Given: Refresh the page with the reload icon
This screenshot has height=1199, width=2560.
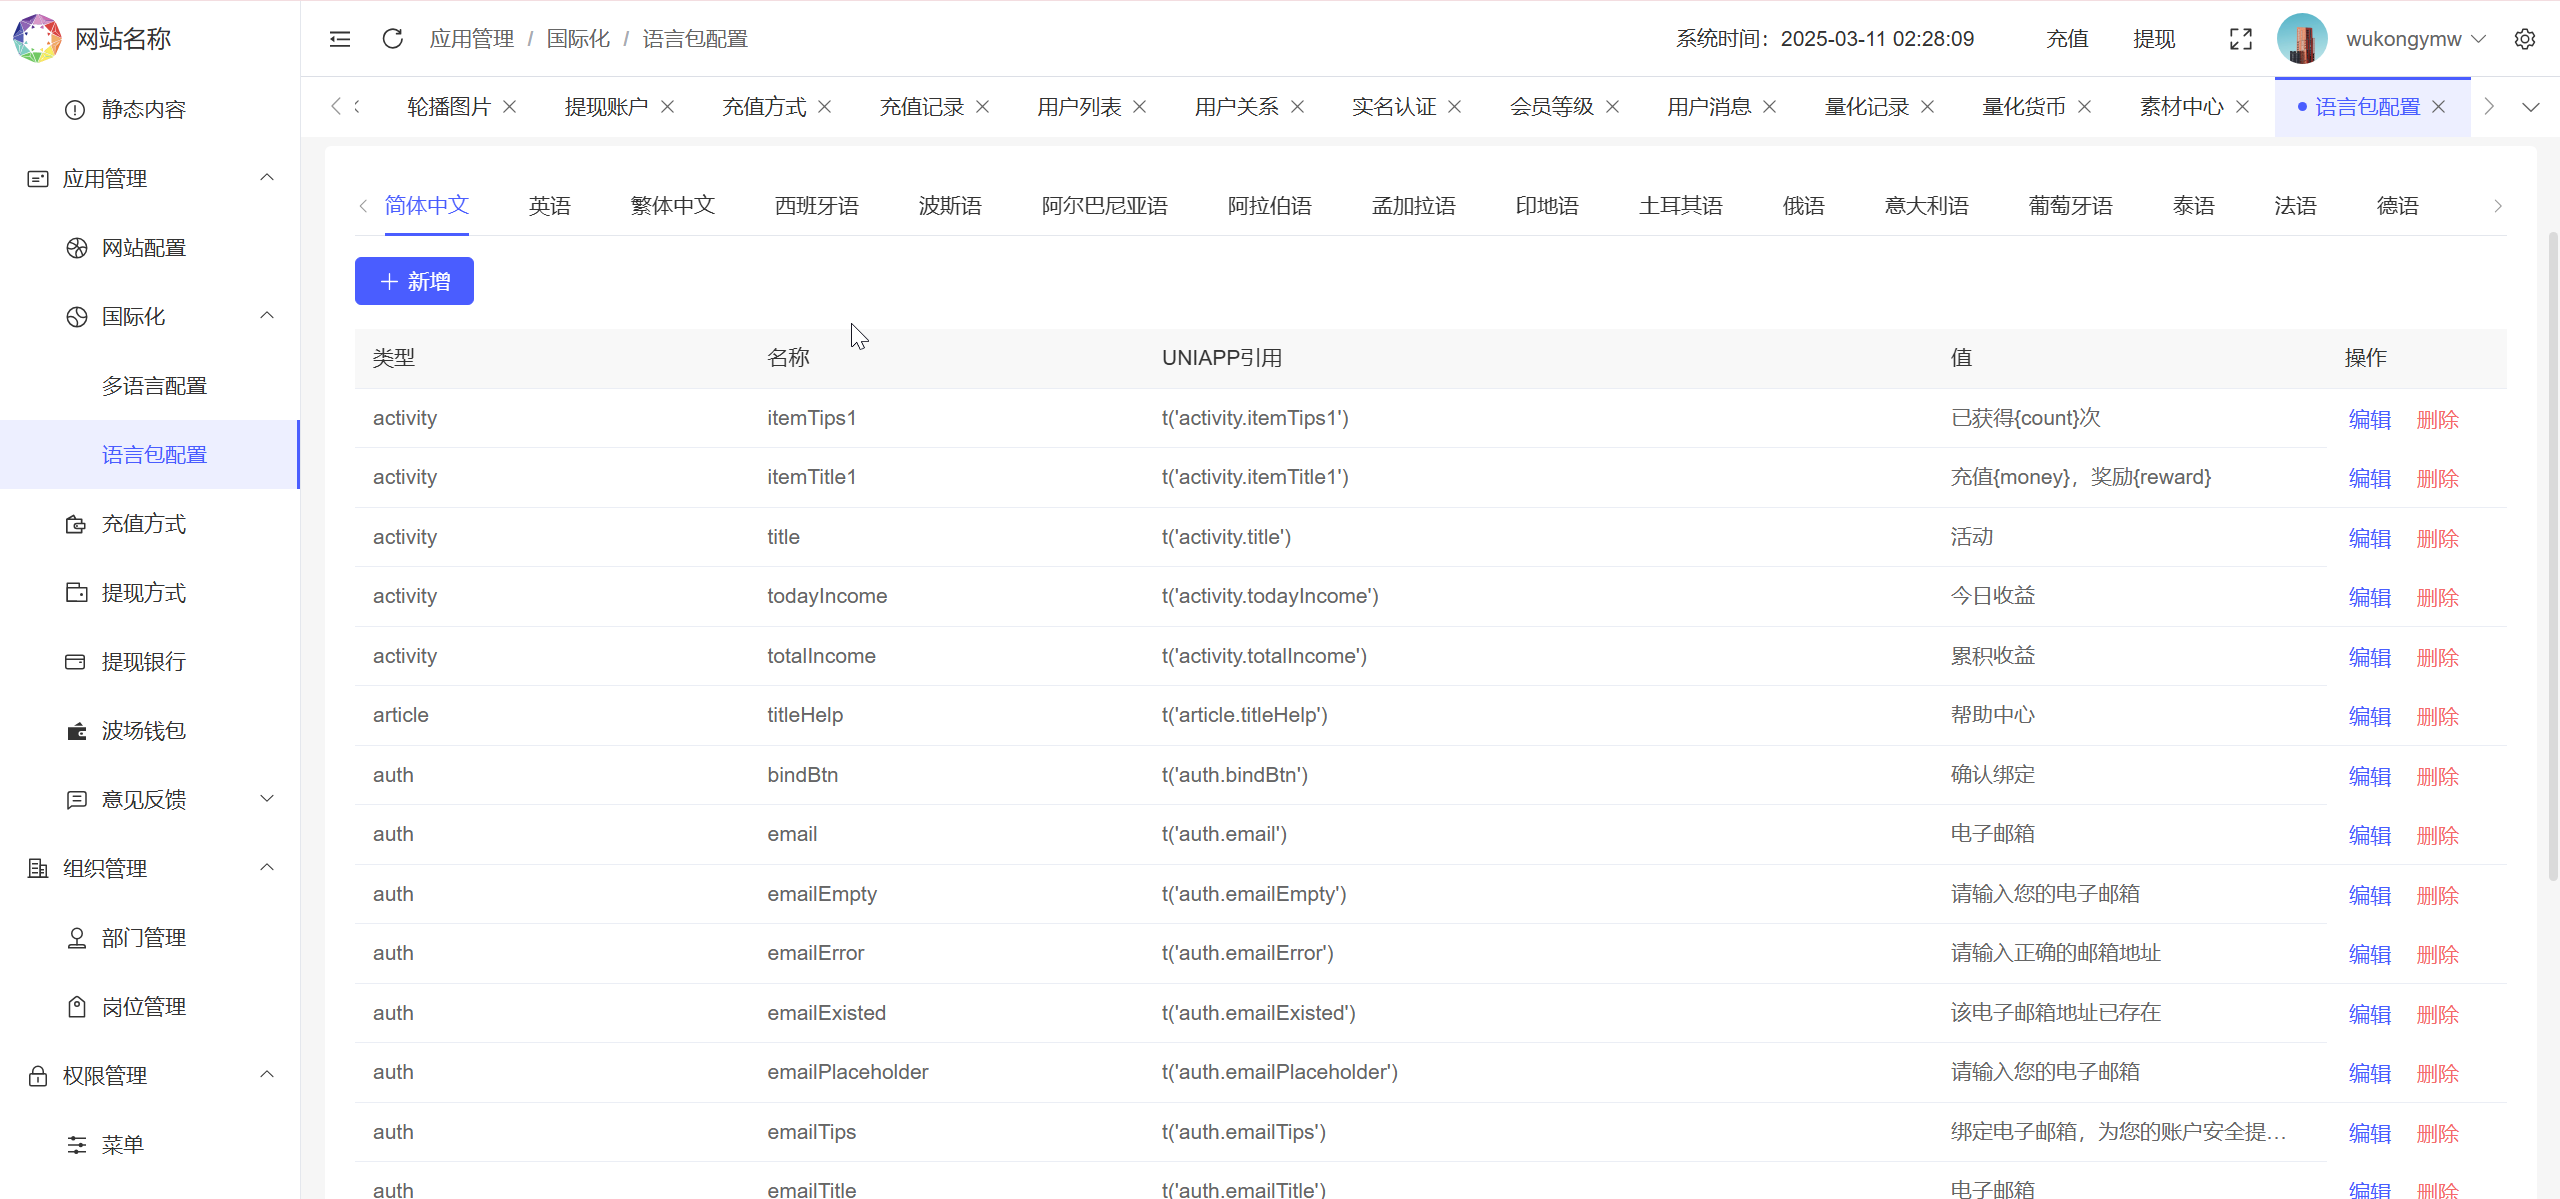Looking at the screenshot, I should pos(392,38).
